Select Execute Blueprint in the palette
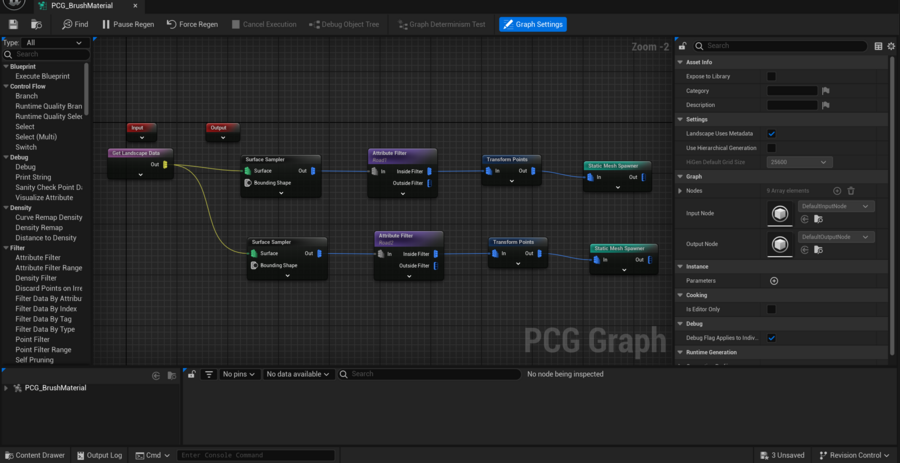 pos(42,76)
